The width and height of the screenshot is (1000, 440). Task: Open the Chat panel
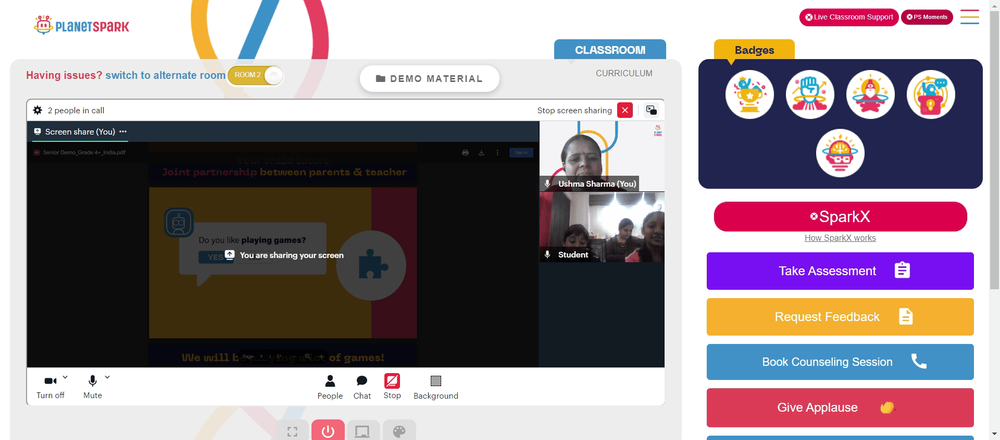[362, 388]
